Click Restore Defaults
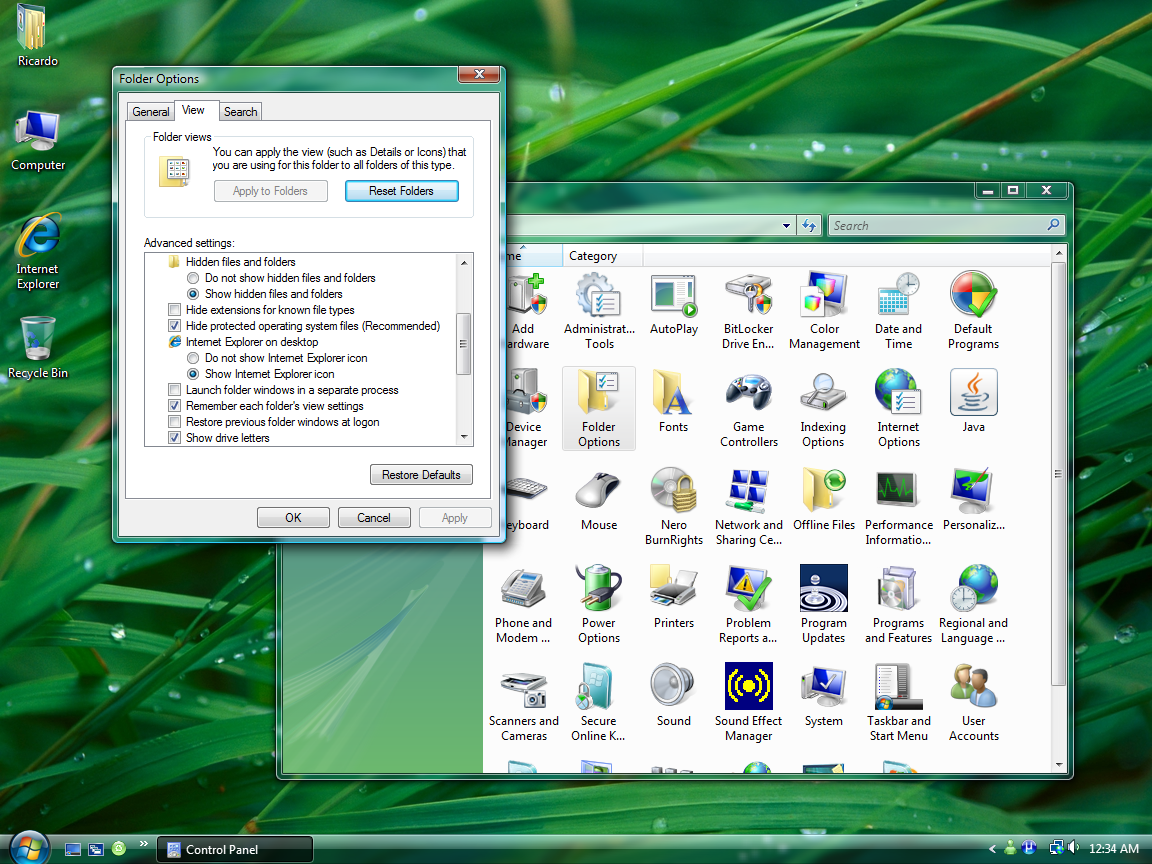Viewport: 1152px width, 864px height. (421, 474)
